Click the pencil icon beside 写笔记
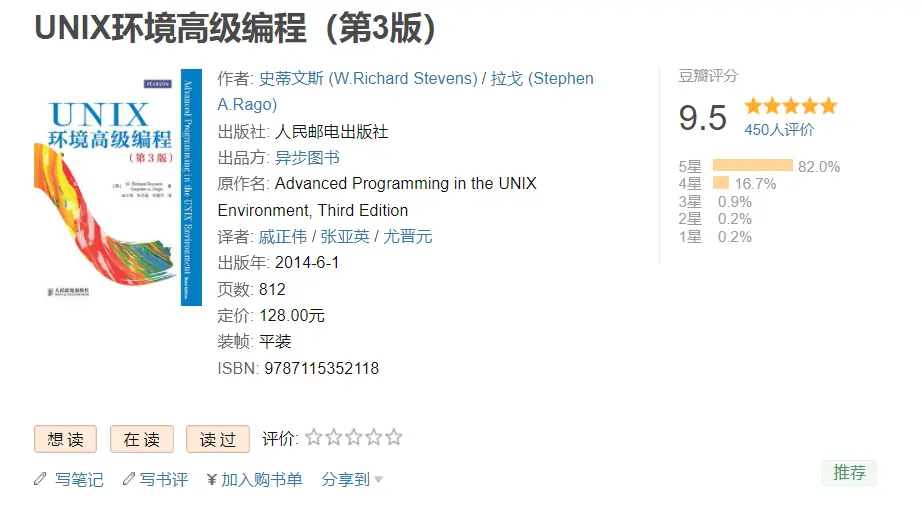 [40, 479]
